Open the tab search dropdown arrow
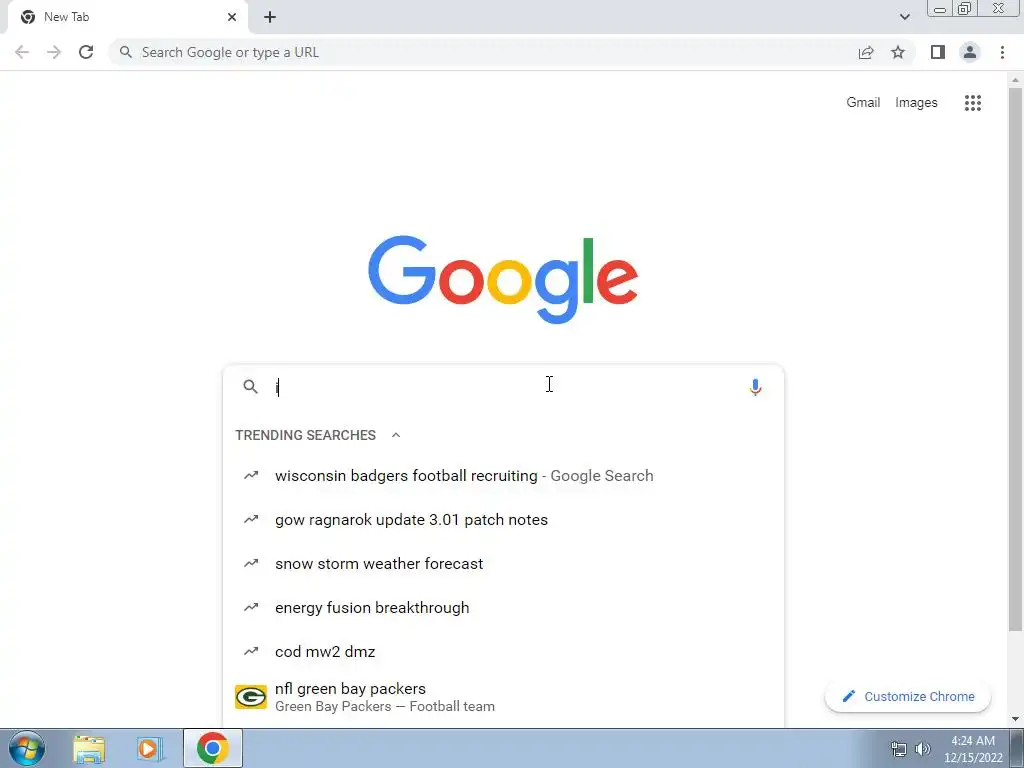Screen dimensions: 1024x768 [904, 17]
